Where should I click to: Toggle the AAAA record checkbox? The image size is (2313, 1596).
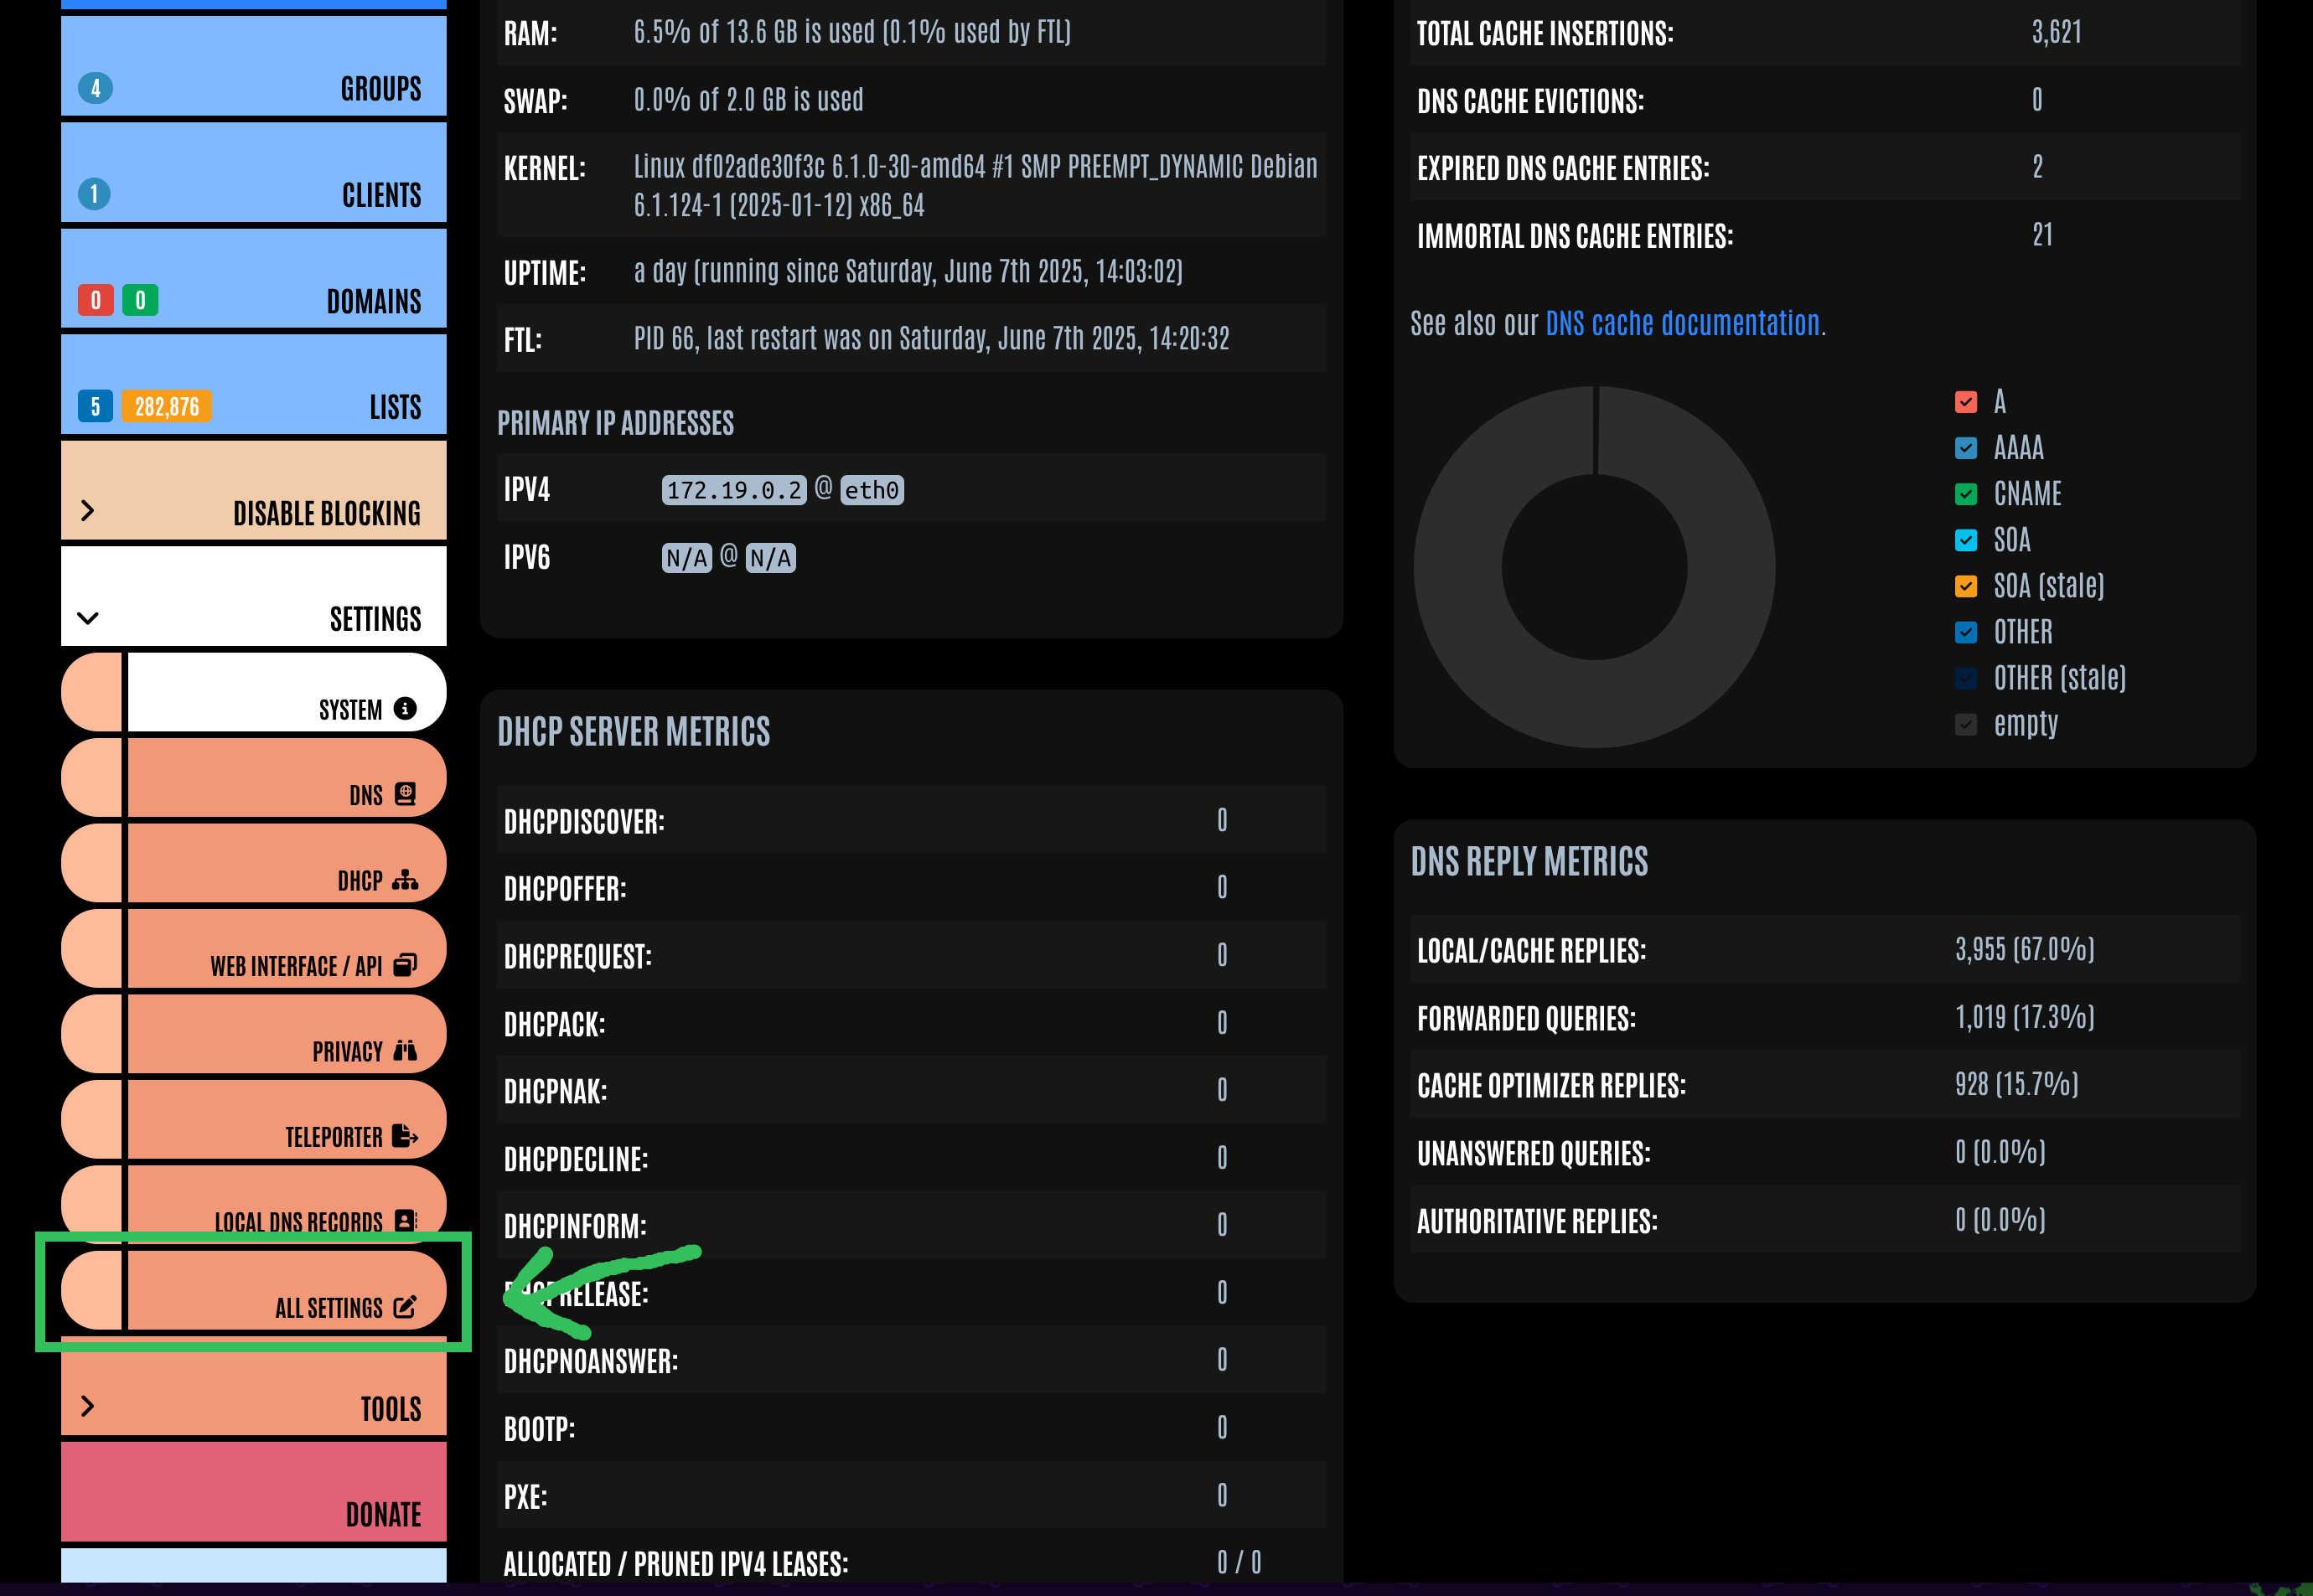click(x=1965, y=448)
